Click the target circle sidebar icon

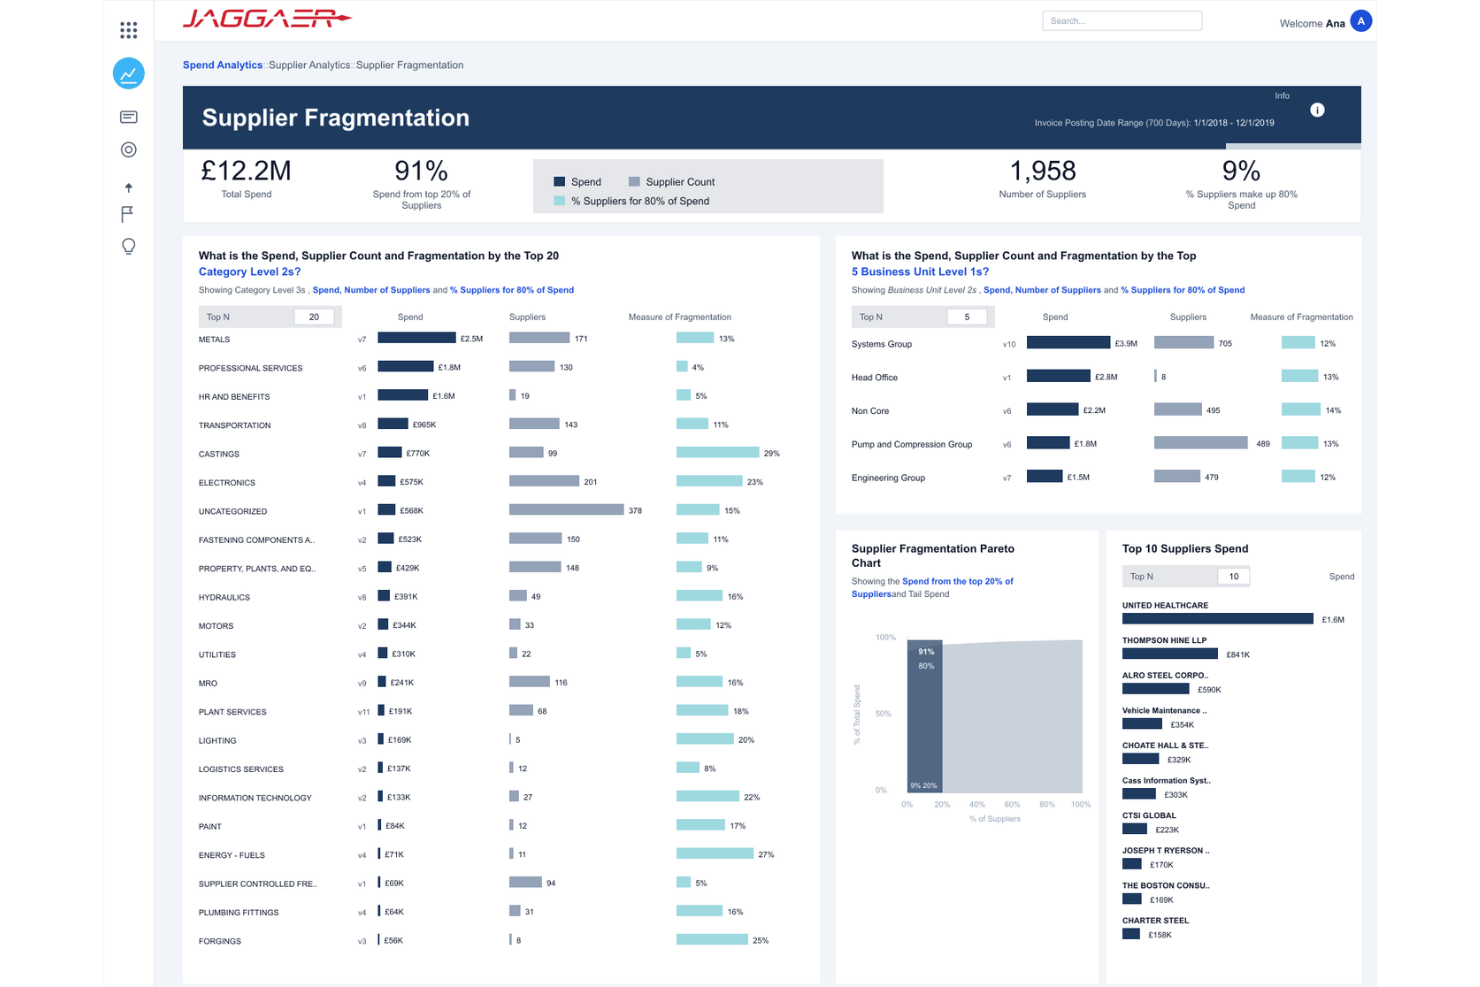[128, 150]
